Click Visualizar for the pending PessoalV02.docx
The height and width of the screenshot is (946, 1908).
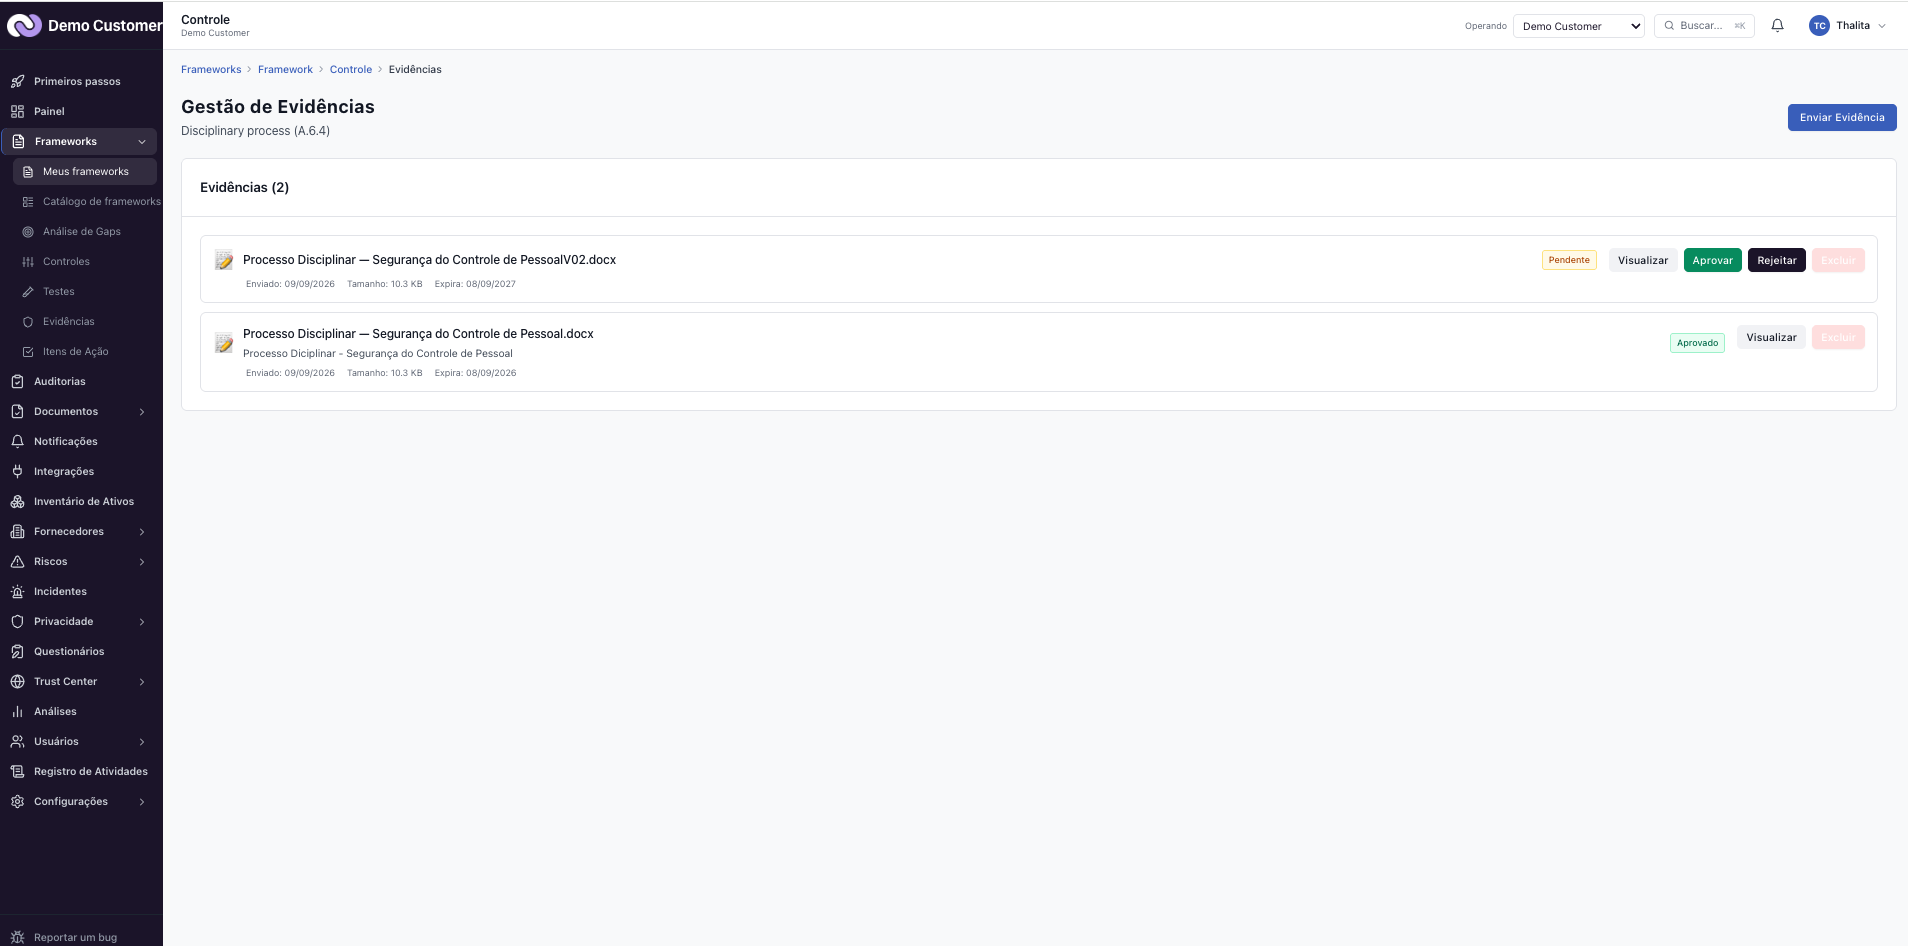click(1643, 260)
